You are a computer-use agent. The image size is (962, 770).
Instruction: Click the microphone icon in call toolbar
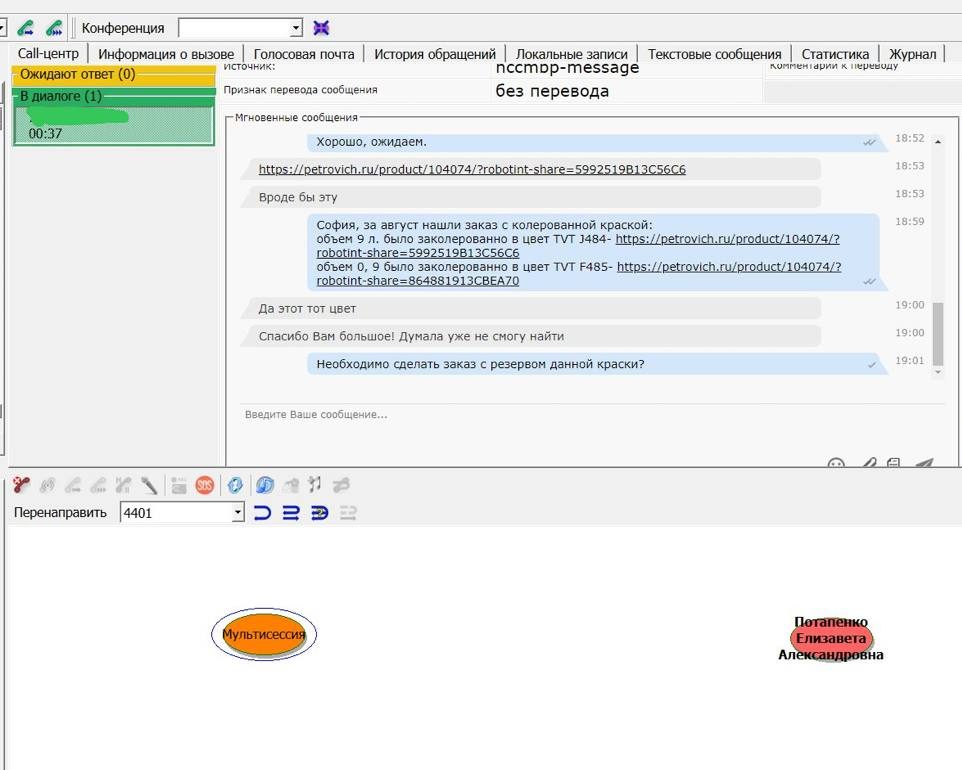click(150, 486)
